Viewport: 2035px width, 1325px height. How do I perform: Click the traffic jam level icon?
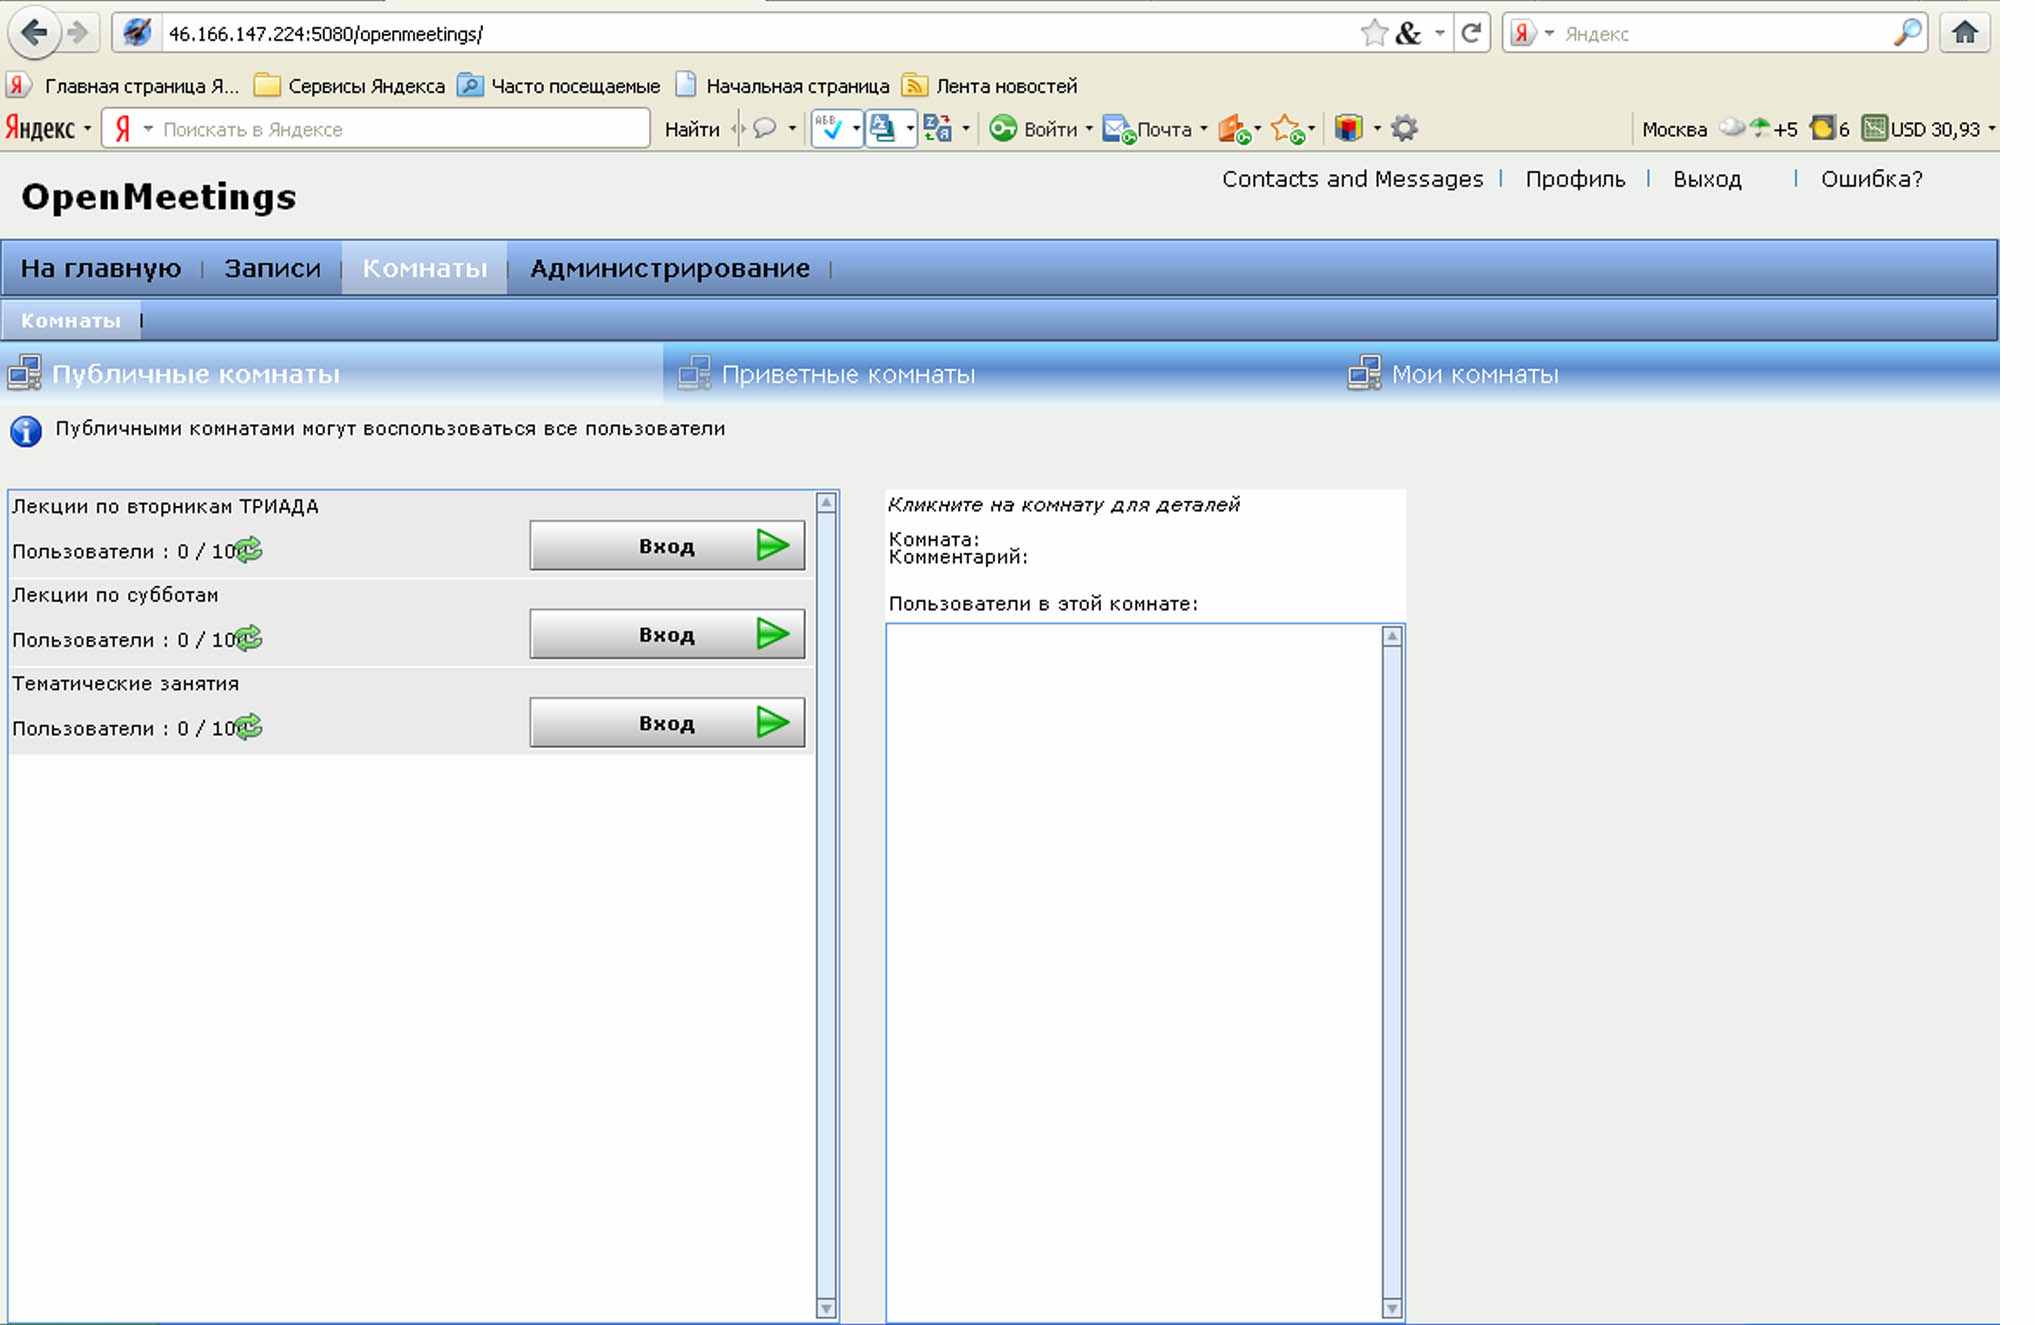(x=1823, y=128)
